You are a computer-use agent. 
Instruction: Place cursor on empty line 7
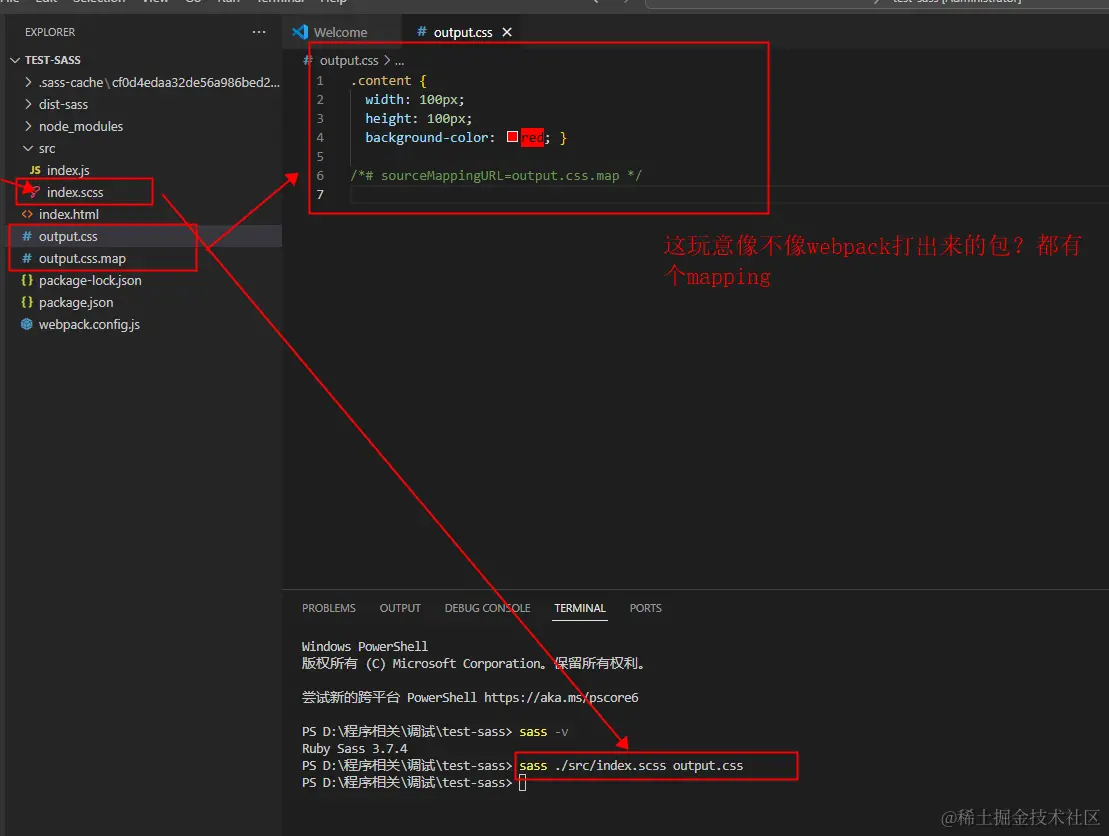728,195
